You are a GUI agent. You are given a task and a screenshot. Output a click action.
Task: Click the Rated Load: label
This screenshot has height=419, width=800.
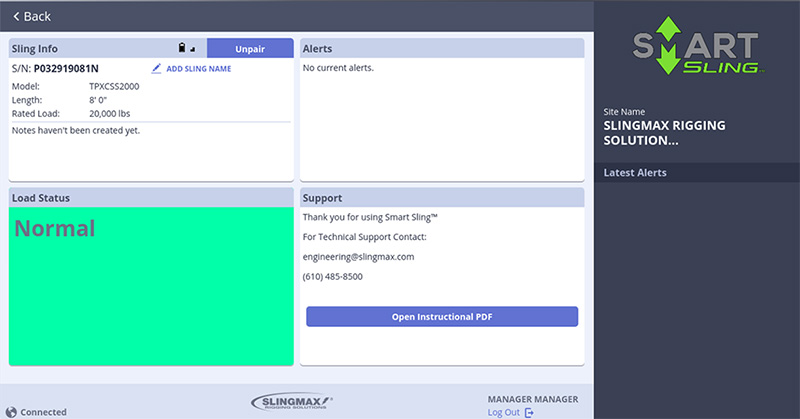(x=36, y=113)
